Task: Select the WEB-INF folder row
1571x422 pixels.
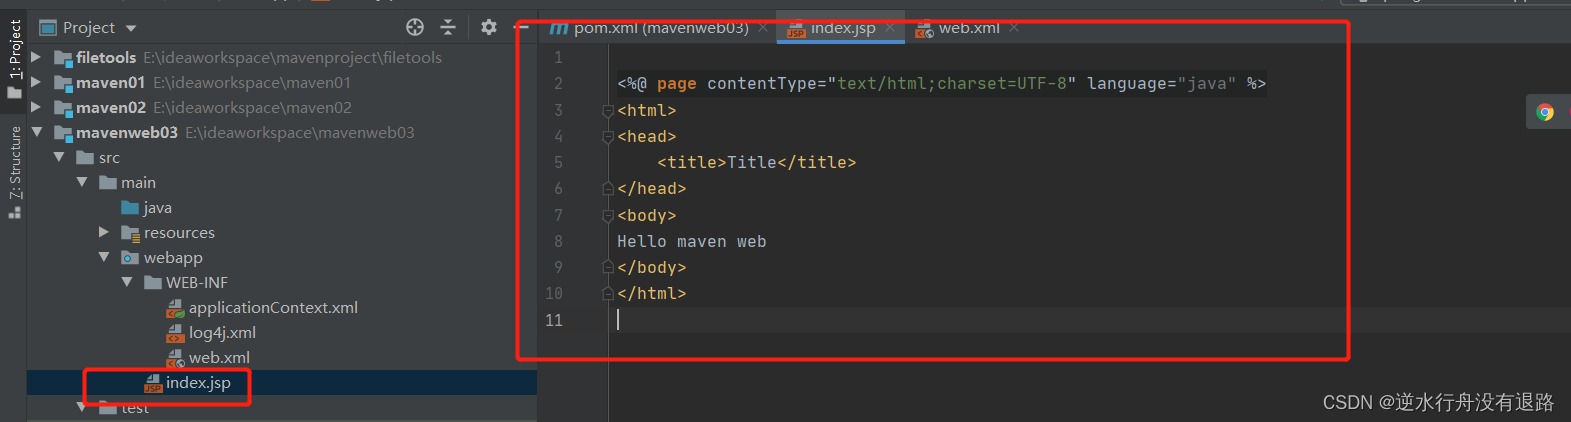Action: (x=186, y=282)
